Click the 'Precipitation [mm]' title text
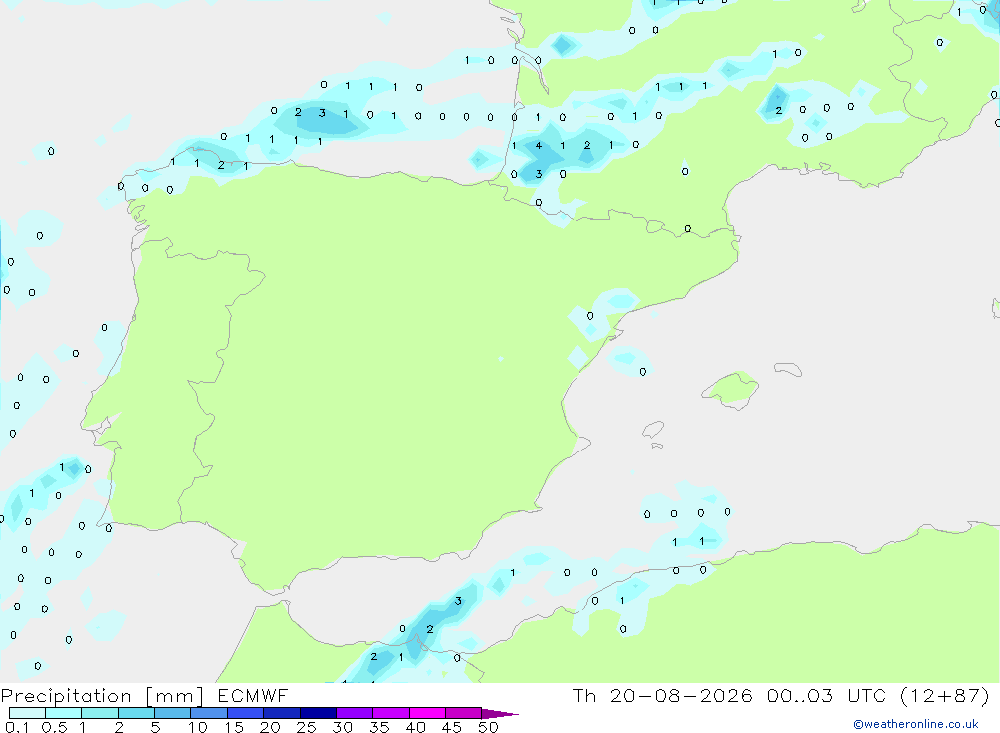Viewport: 1000px width, 733px height. click(103, 695)
